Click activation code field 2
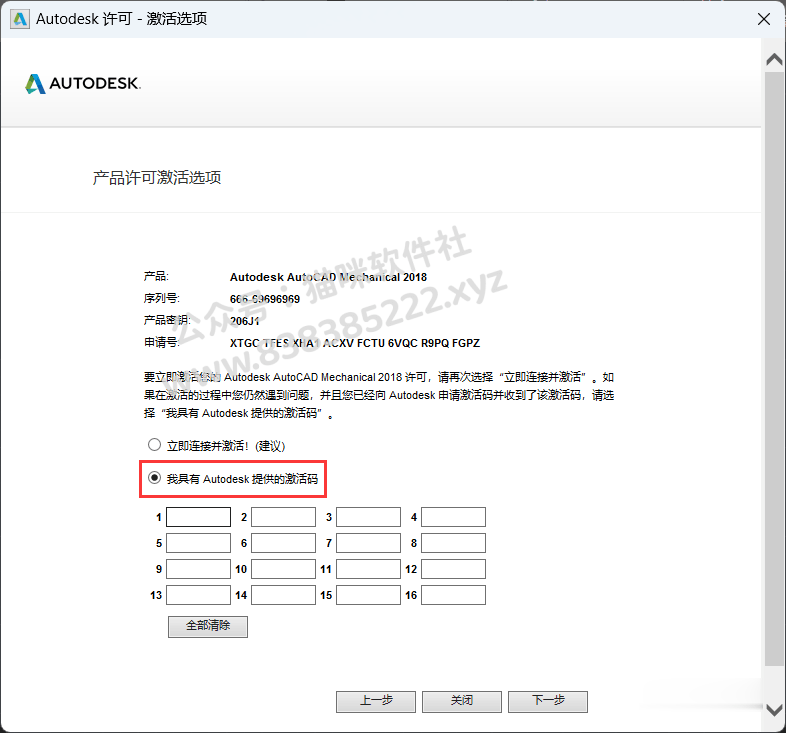Viewport: 786px width, 733px height. pos(283,517)
